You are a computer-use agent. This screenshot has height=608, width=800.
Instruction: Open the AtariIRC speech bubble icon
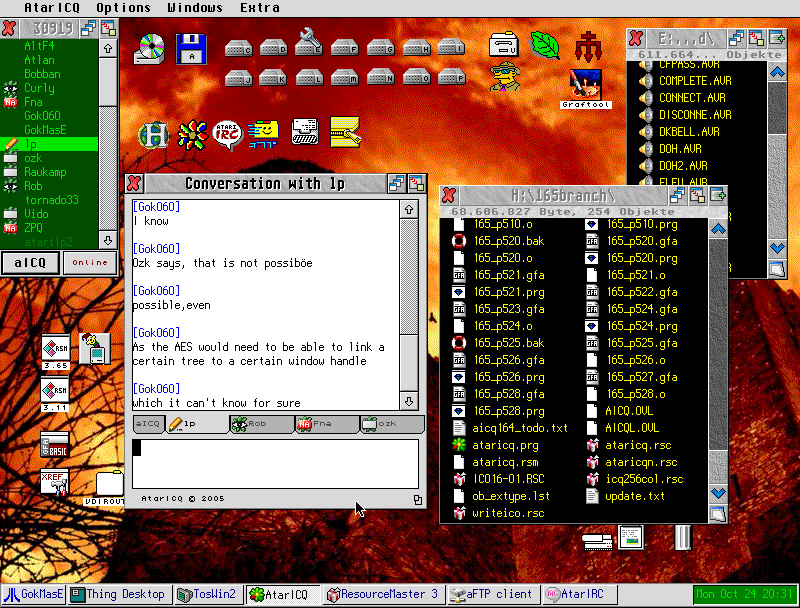coord(228,135)
